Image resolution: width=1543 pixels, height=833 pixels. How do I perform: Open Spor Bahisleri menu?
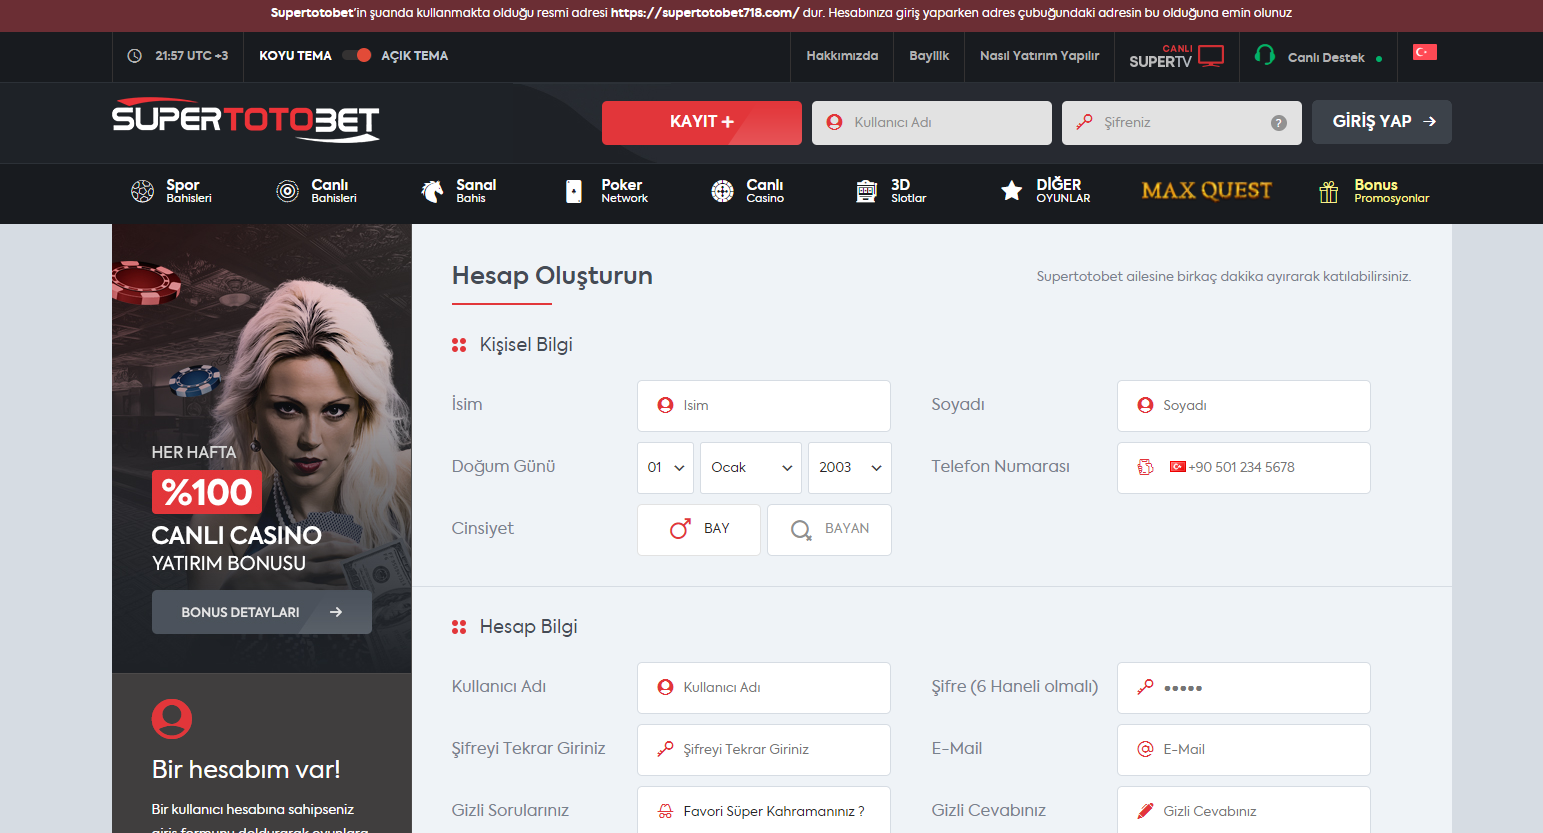172,191
